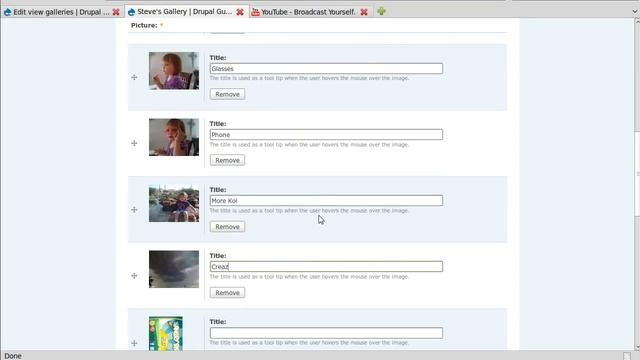The width and height of the screenshot is (640, 360).
Task: Click the Title: label above Phone
Action: (218, 124)
